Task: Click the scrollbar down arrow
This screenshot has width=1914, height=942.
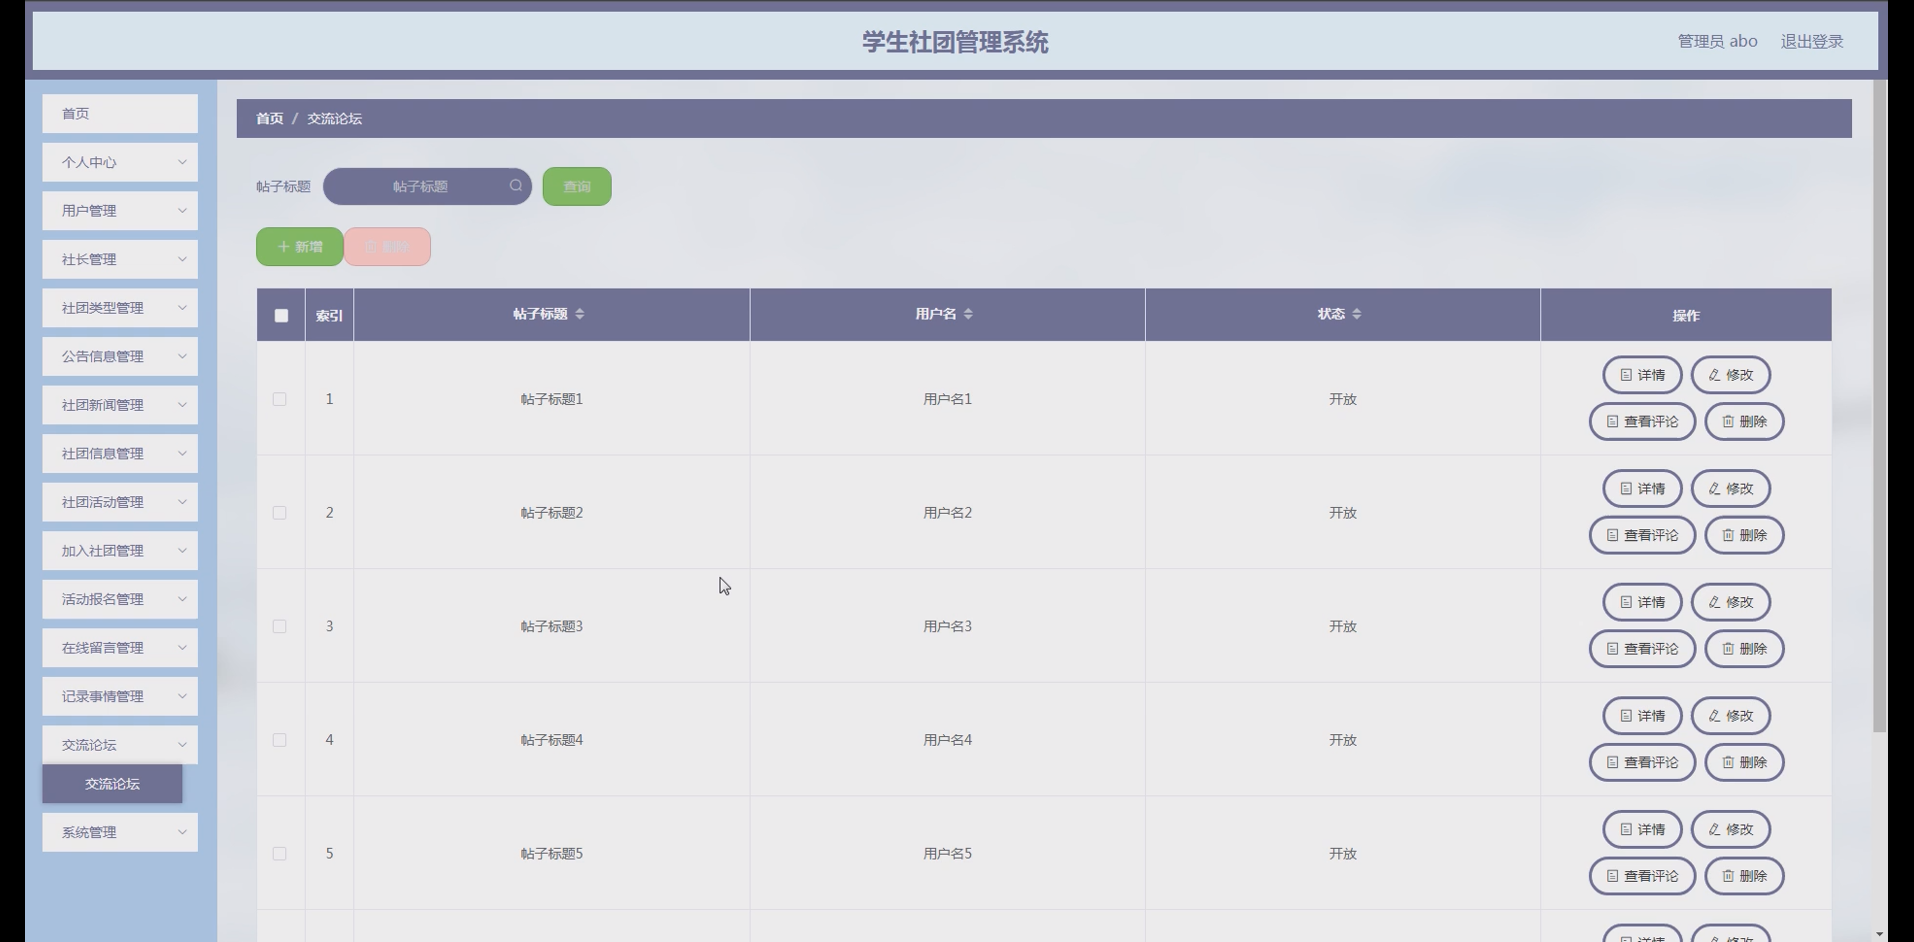Action: 1880,934
